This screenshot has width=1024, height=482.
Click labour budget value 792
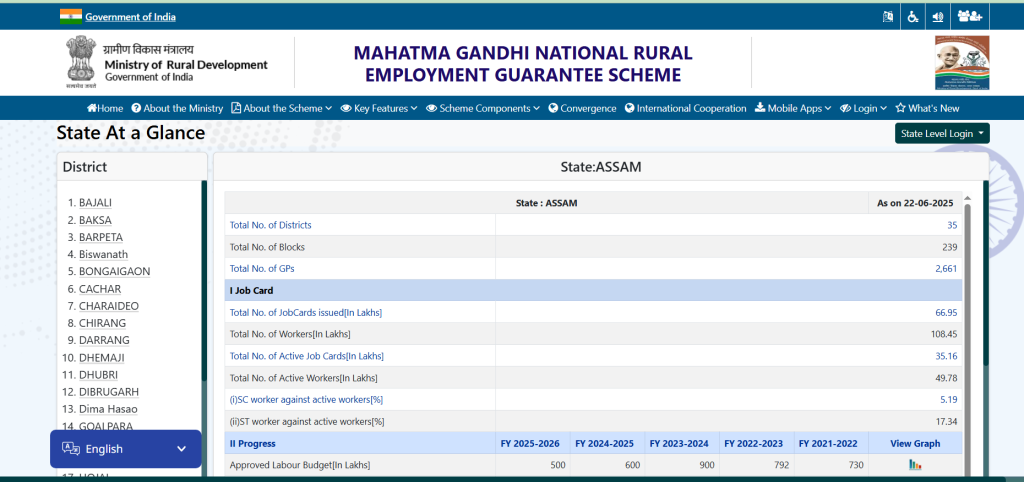point(781,465)
